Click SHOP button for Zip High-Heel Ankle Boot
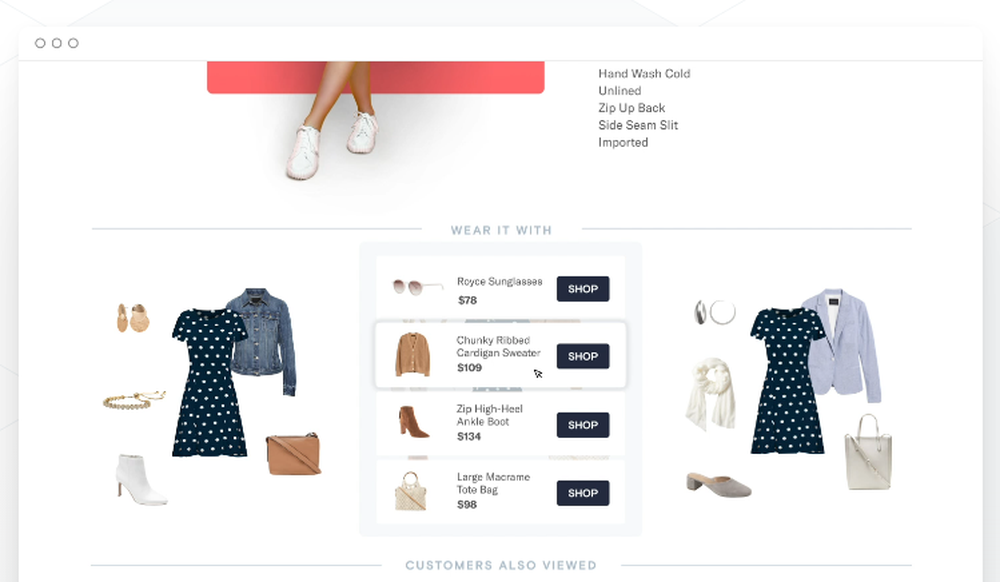 (x=583, y=425)
